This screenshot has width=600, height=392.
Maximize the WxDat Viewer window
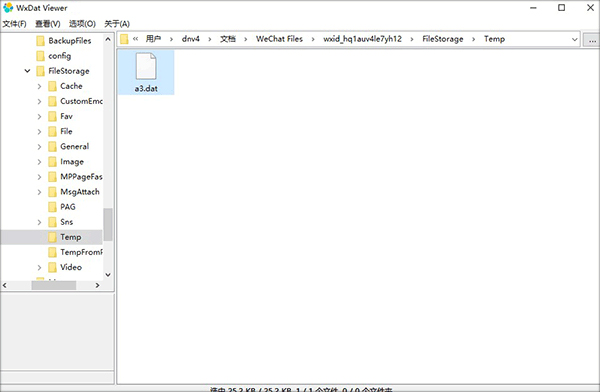[x=561, y=7]
